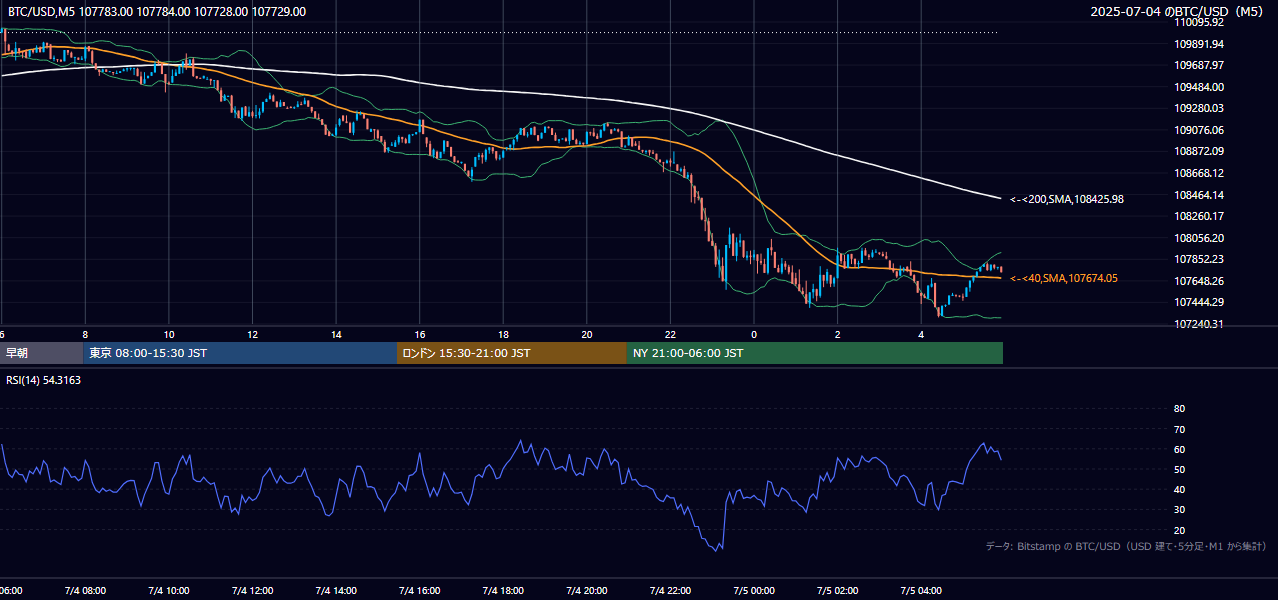Click hour label 12 under the price chart
Image resolution: width=1278 pixels, height=600 pixels.
(253, 334)
